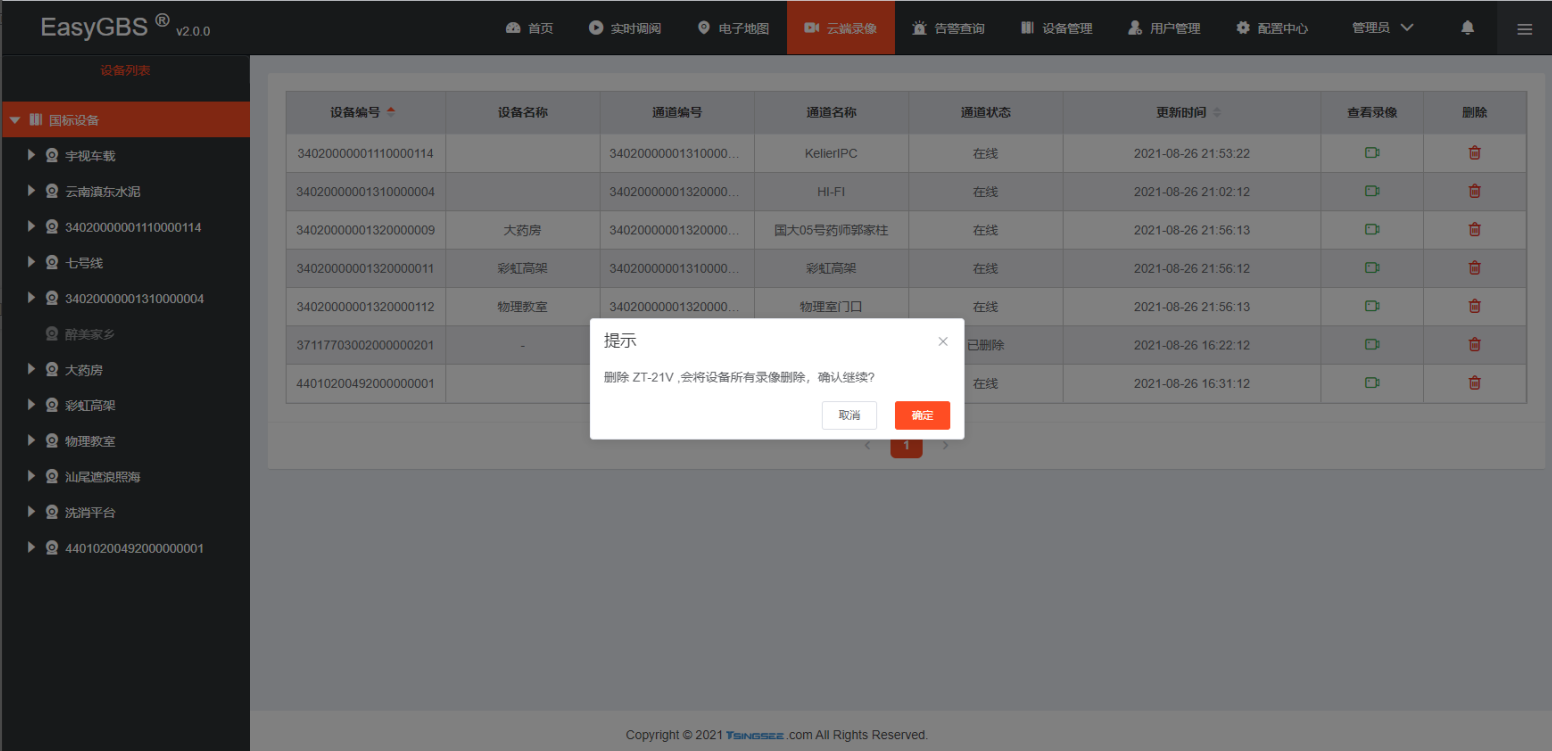Image resolution: width=1552 pixels, height=751 pixels.
Task: Expand the 云南滇东水泥 tree node
Action: point(32,191)
